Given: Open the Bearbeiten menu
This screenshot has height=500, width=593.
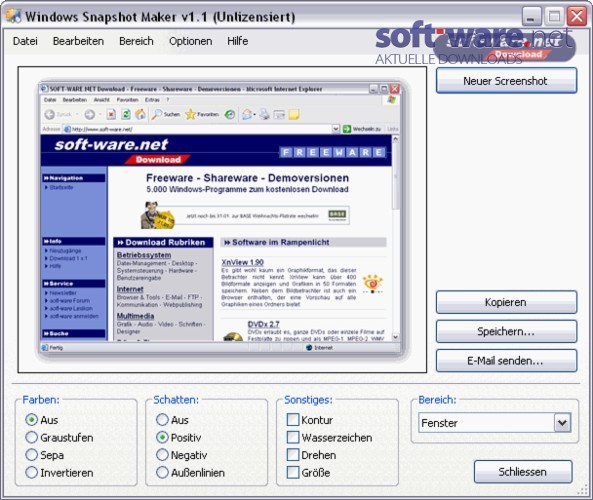Looking at the screenshot, I should tap(78, 41).
